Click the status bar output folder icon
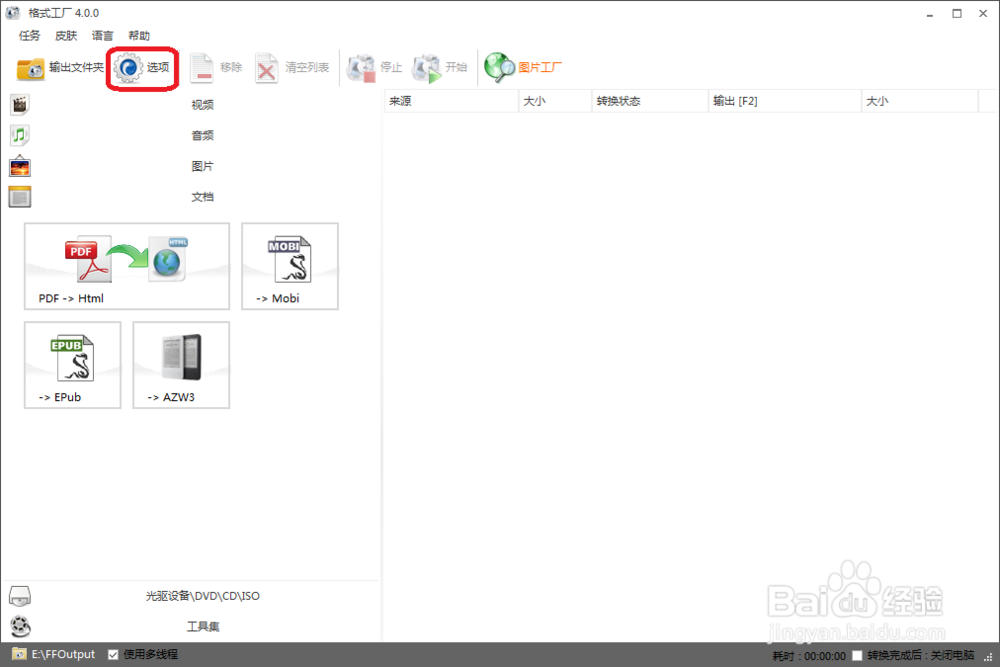The width and height of the screenshot is (1000, 667). pos(19,654)
